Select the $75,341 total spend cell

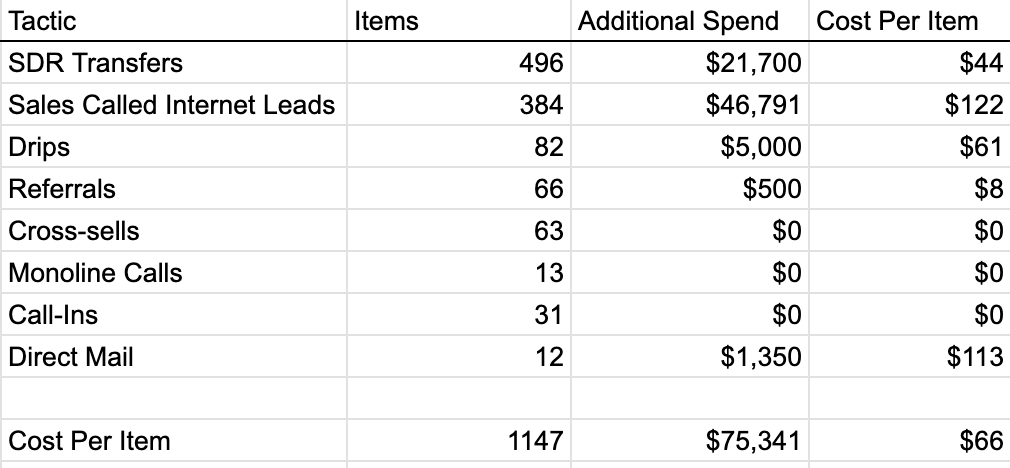point(689,440)
